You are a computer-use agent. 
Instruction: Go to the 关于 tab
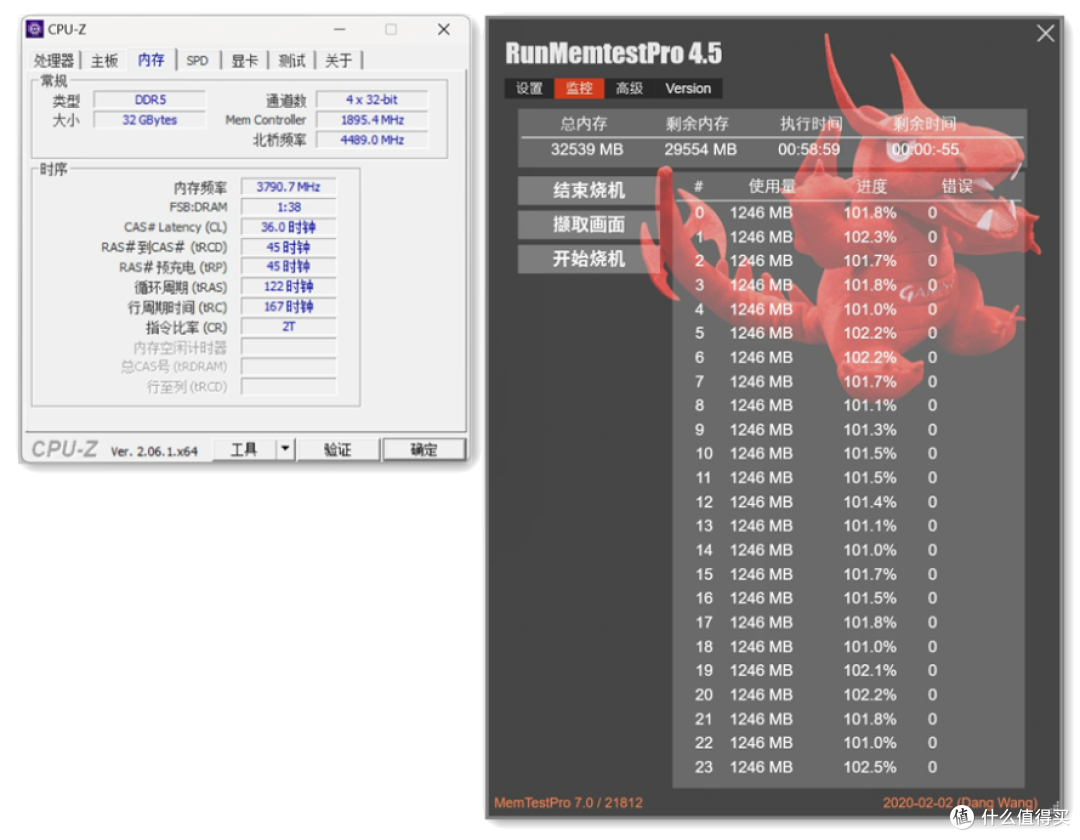[x=338, y=61]
